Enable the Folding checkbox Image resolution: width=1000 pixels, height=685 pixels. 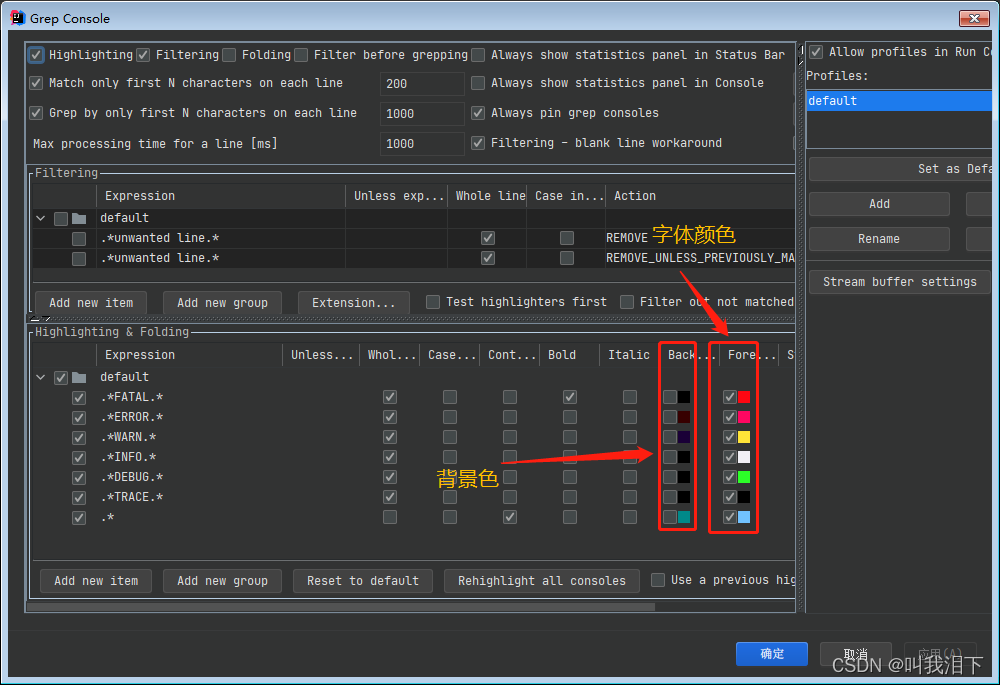[x=229, y=55]
